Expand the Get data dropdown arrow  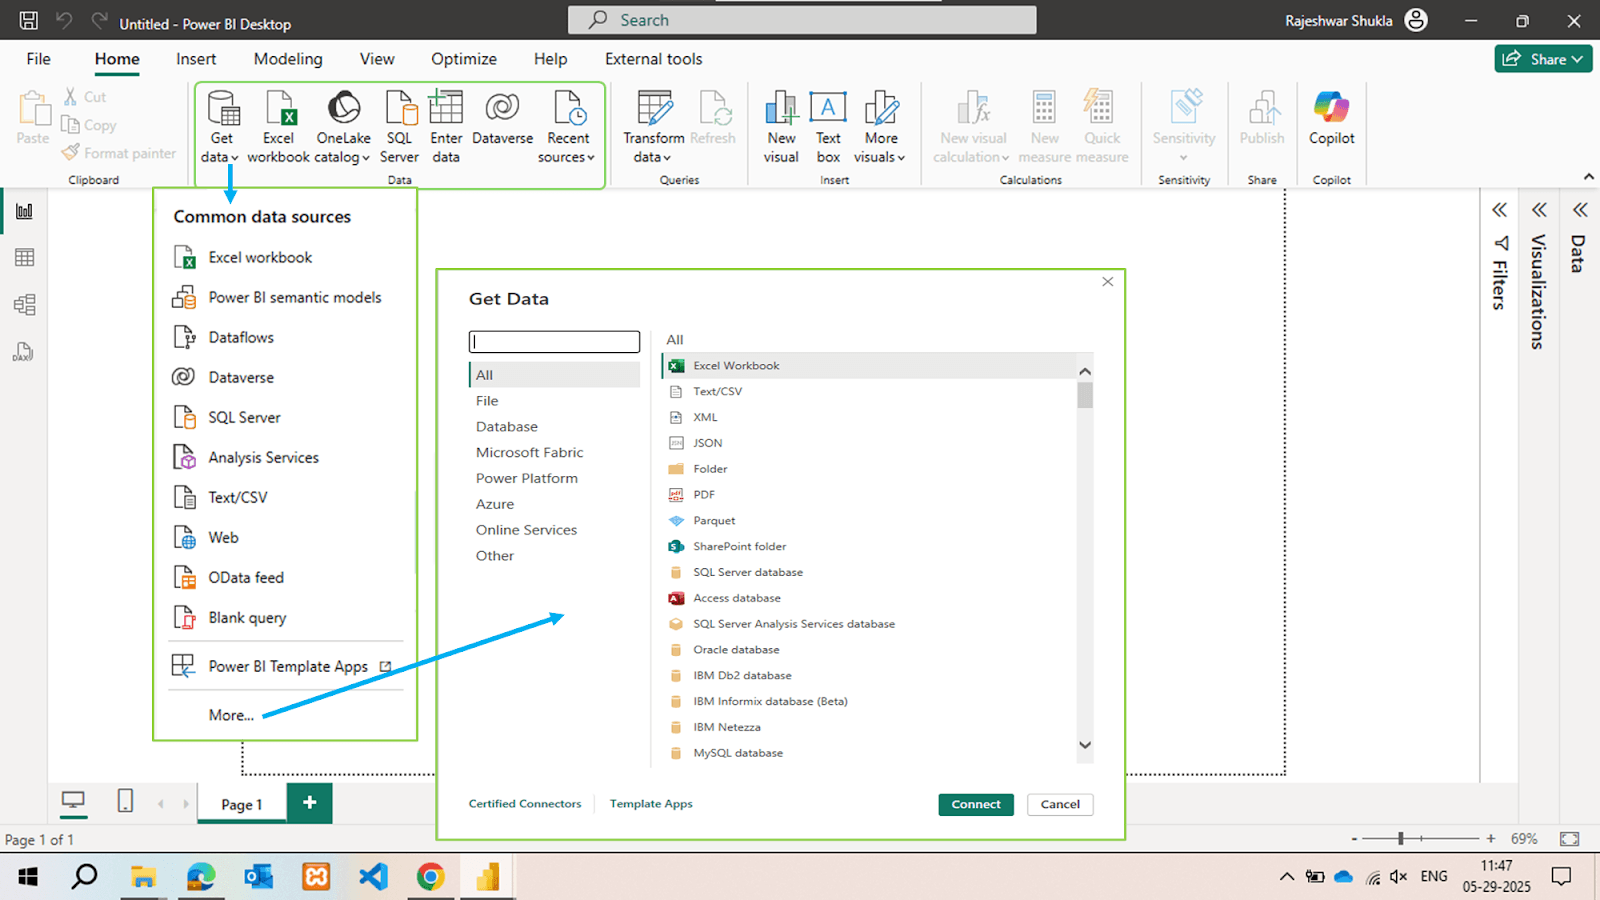(x=234, y=158)
